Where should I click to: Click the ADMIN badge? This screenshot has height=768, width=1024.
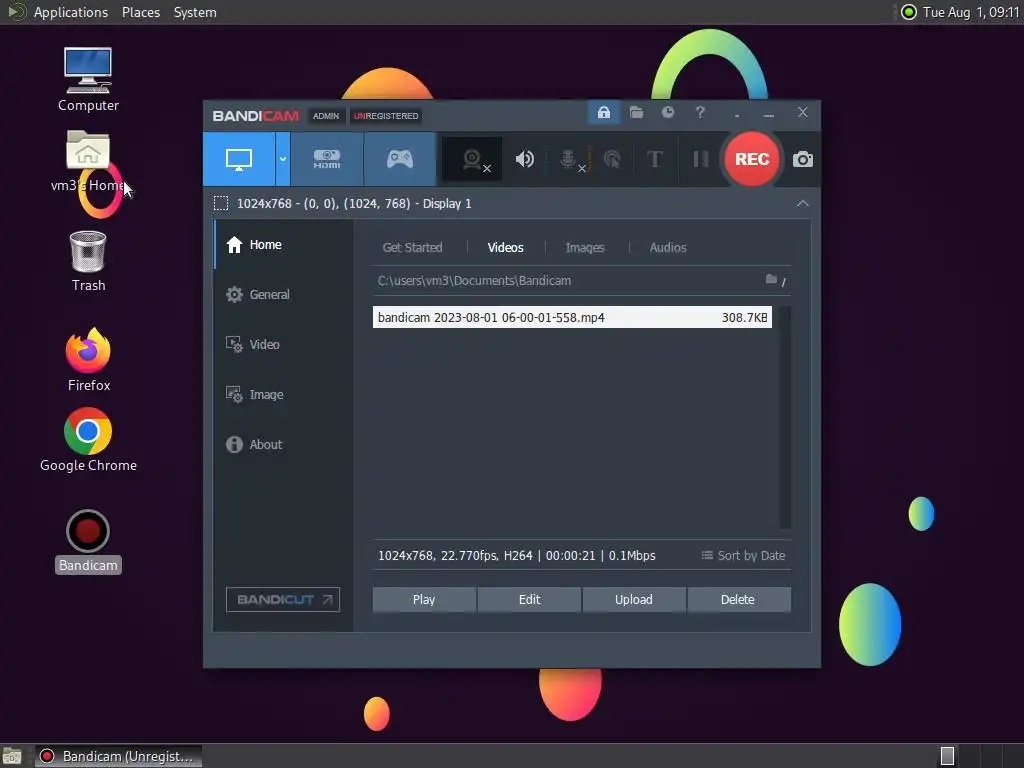tap(326, 116)
